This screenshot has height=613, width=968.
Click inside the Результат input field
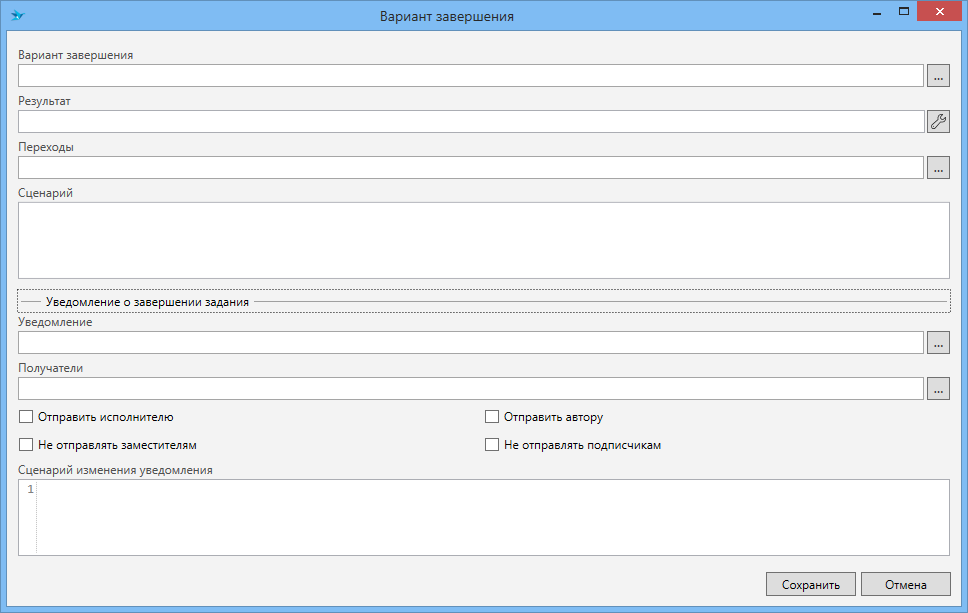tap(470, 122)
